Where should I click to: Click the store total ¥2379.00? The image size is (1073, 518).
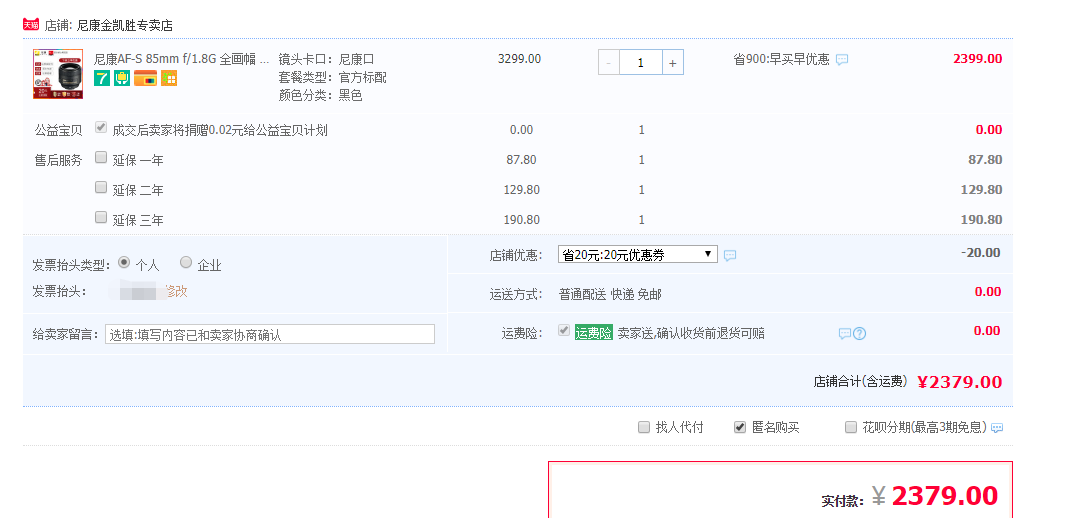(959, 382)
